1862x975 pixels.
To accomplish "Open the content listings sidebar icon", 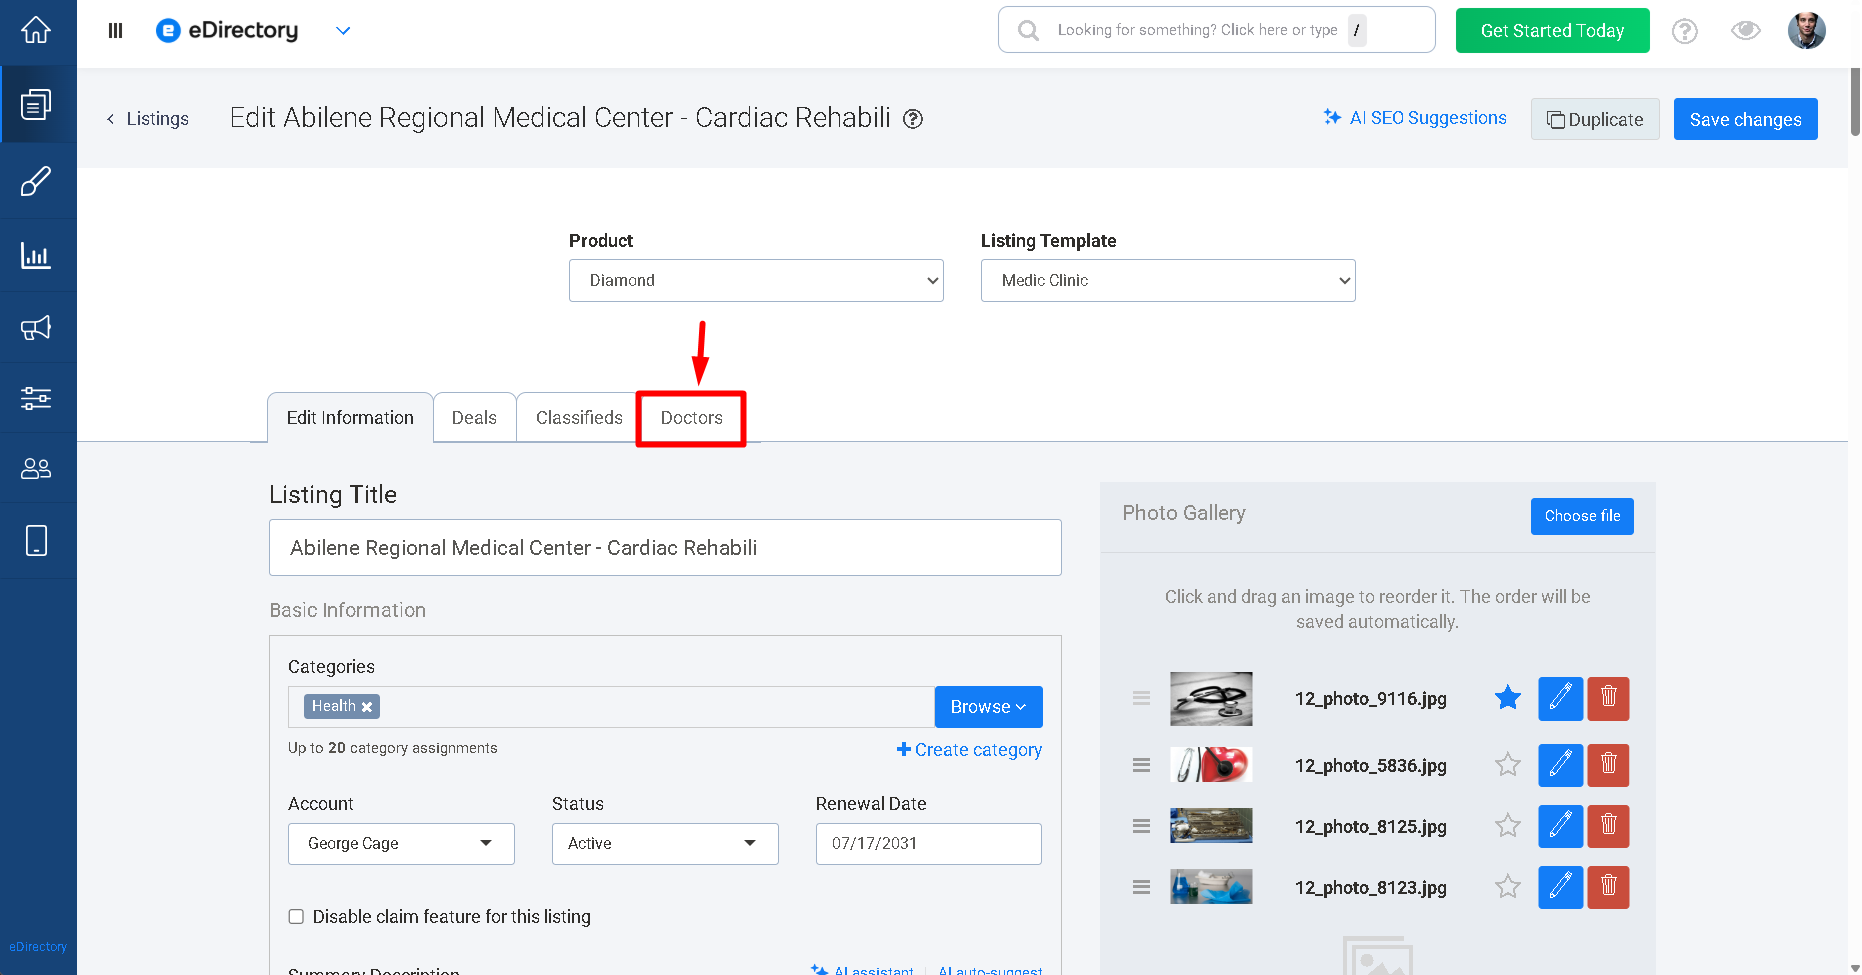I will pyautogui.click(x=36, y=105).
